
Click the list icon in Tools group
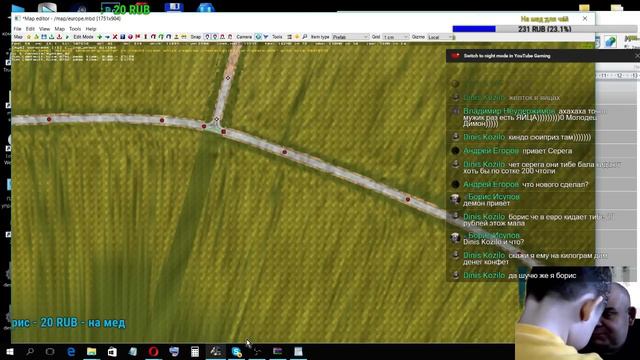click(x=289, y=37)
